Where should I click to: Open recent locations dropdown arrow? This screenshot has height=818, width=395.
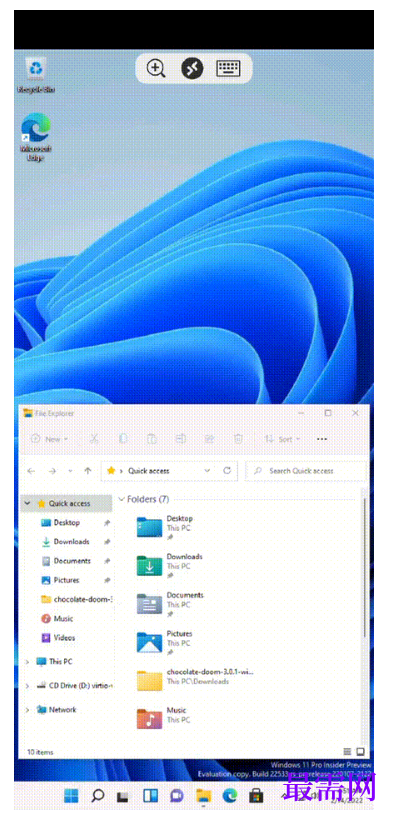tap(70, 471)
